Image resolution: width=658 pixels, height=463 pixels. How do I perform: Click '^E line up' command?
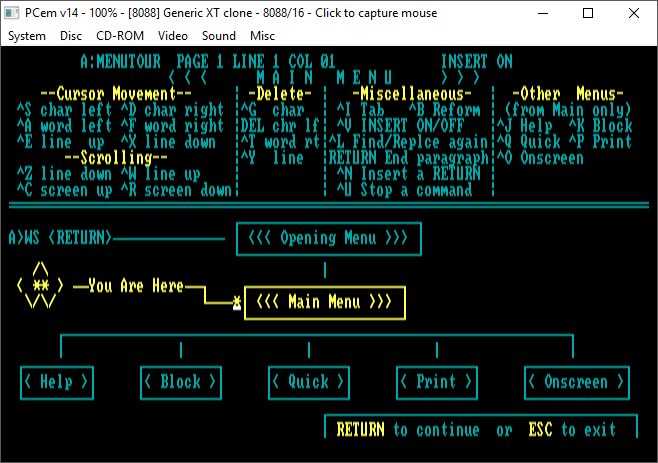coord(60,142)
